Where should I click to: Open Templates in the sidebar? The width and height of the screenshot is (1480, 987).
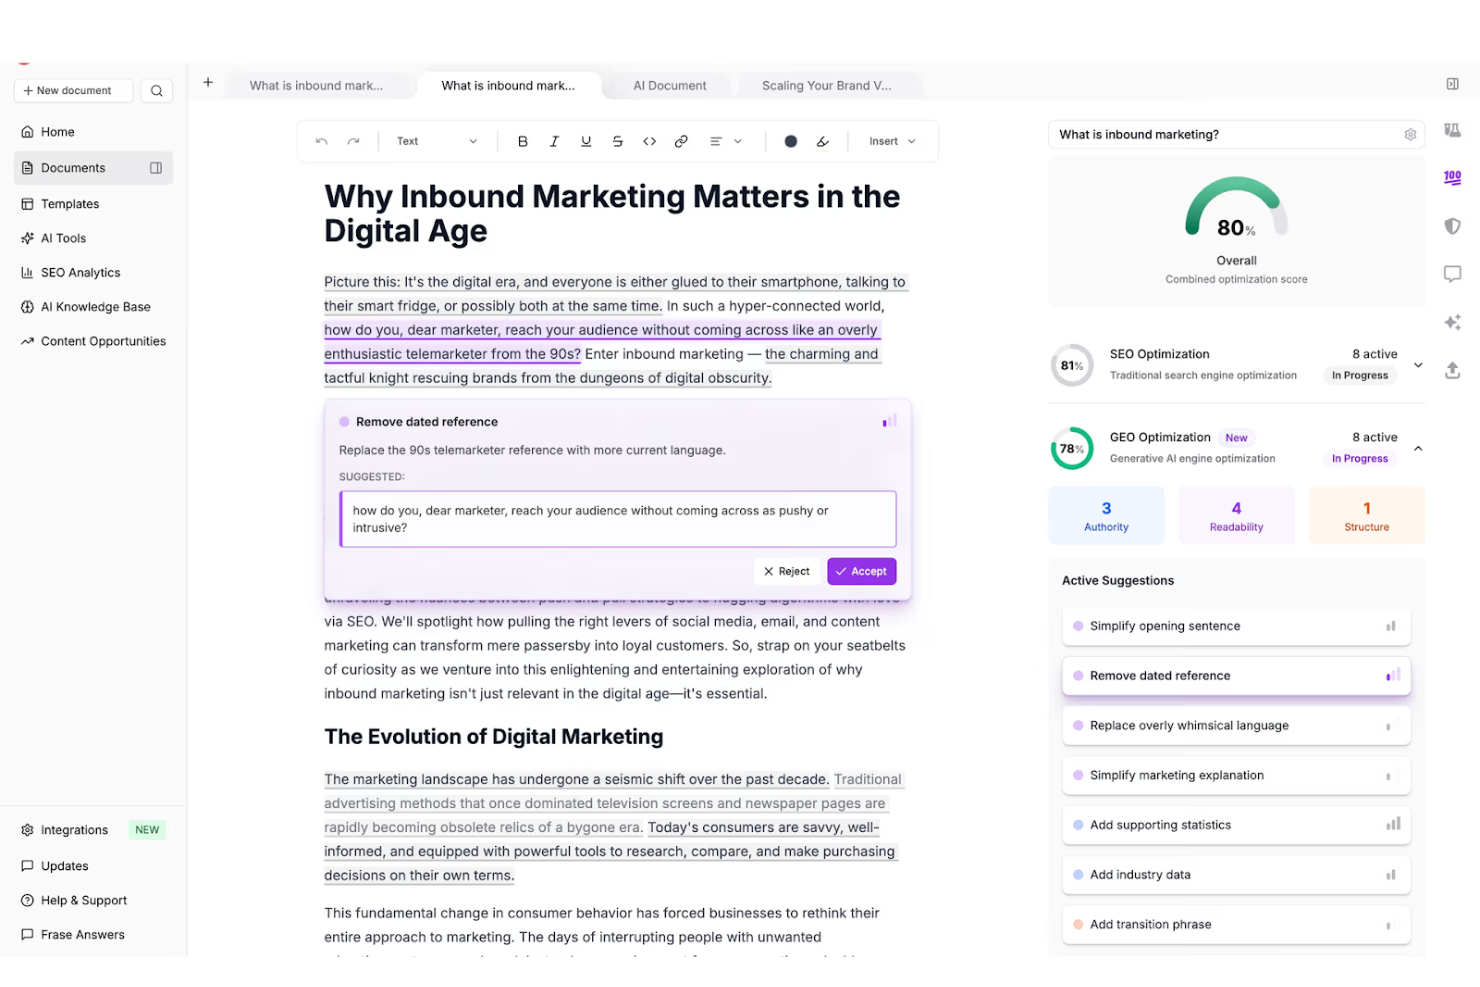coord(93,204)
